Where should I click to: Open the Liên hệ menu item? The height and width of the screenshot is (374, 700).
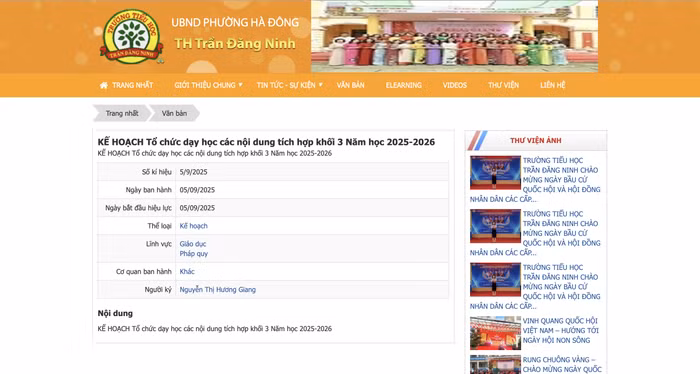(x=553, y=85)
